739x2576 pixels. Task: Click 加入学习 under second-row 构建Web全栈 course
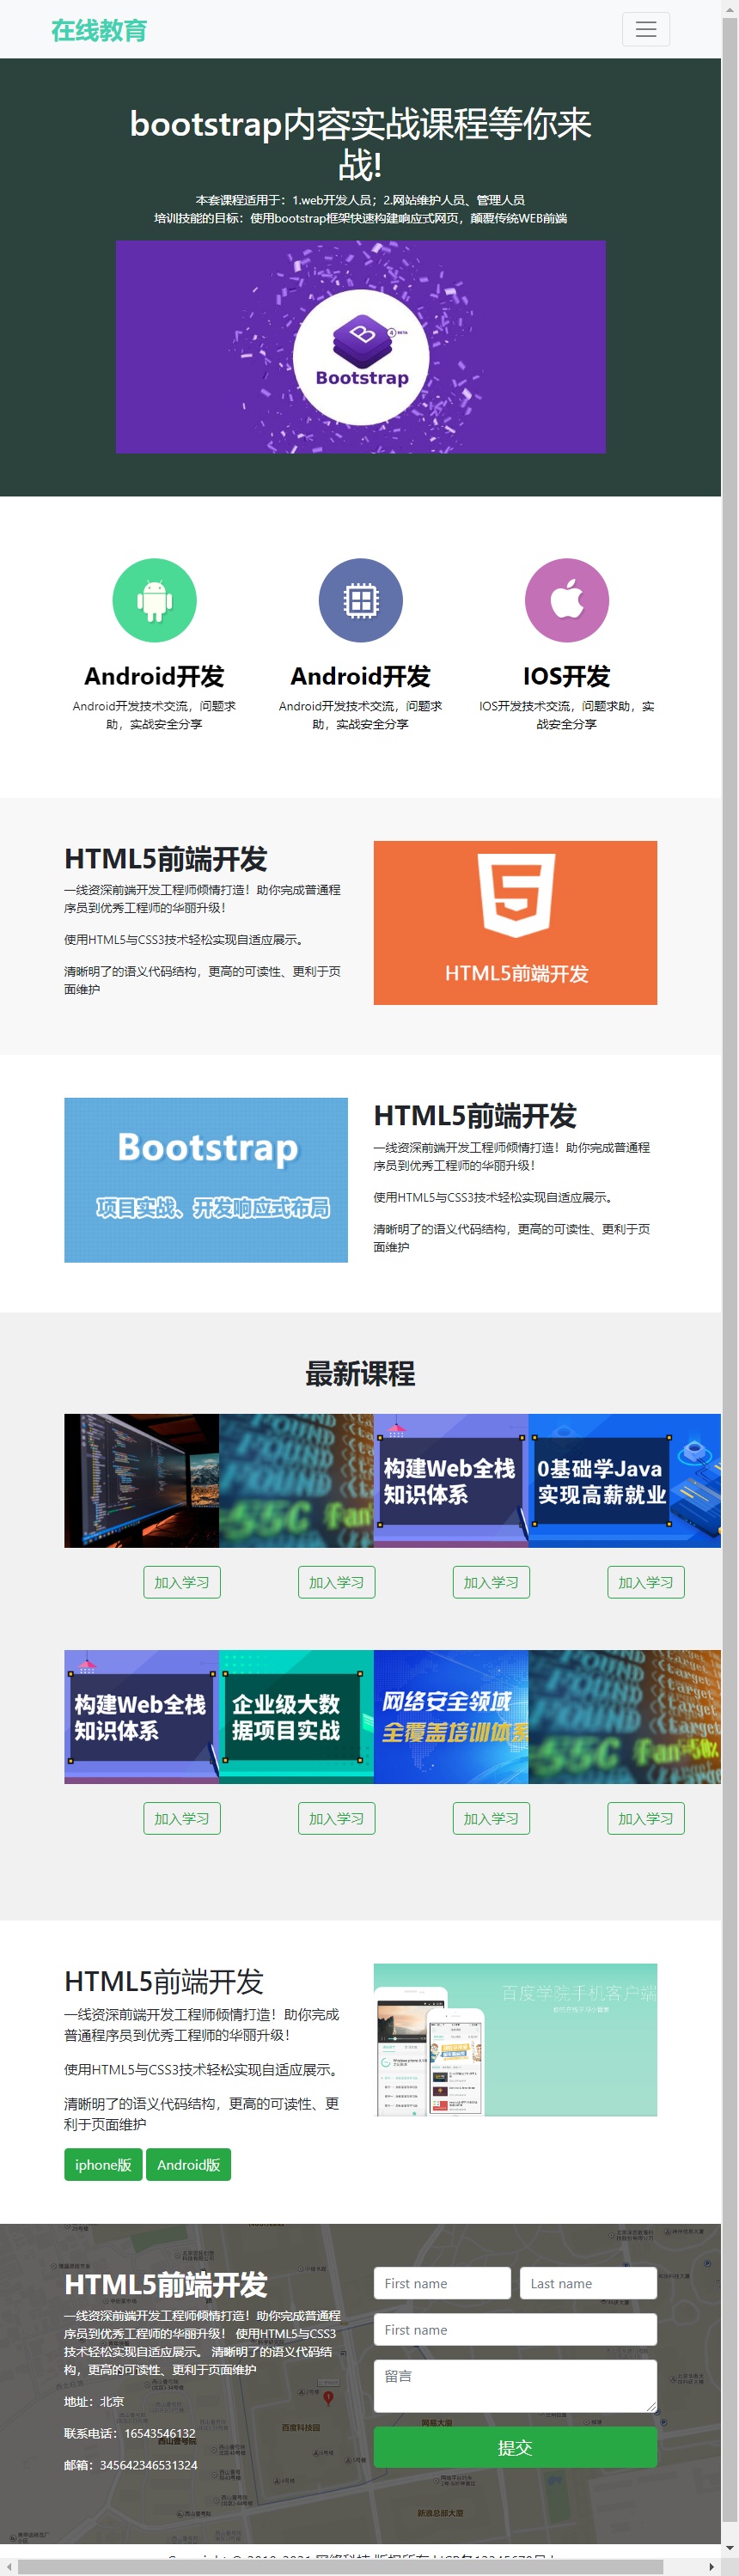point(182,1818)
